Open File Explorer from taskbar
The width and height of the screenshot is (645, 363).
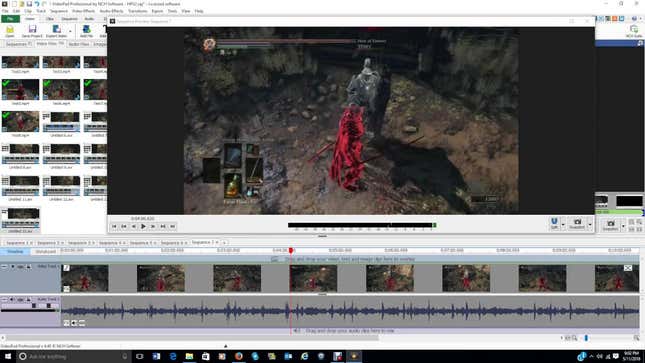click(x=189, y=356)
